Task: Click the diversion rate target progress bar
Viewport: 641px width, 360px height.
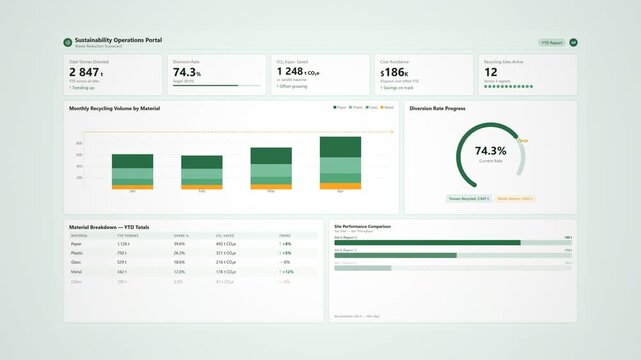Action: [x=217, y=85]
